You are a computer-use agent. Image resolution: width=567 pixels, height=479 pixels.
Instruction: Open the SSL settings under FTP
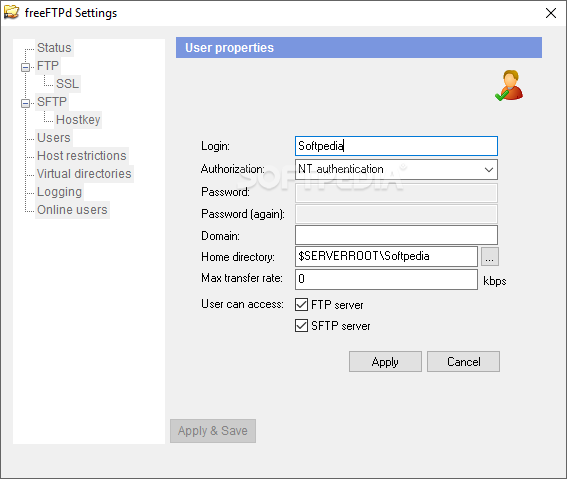click(67, 84)
